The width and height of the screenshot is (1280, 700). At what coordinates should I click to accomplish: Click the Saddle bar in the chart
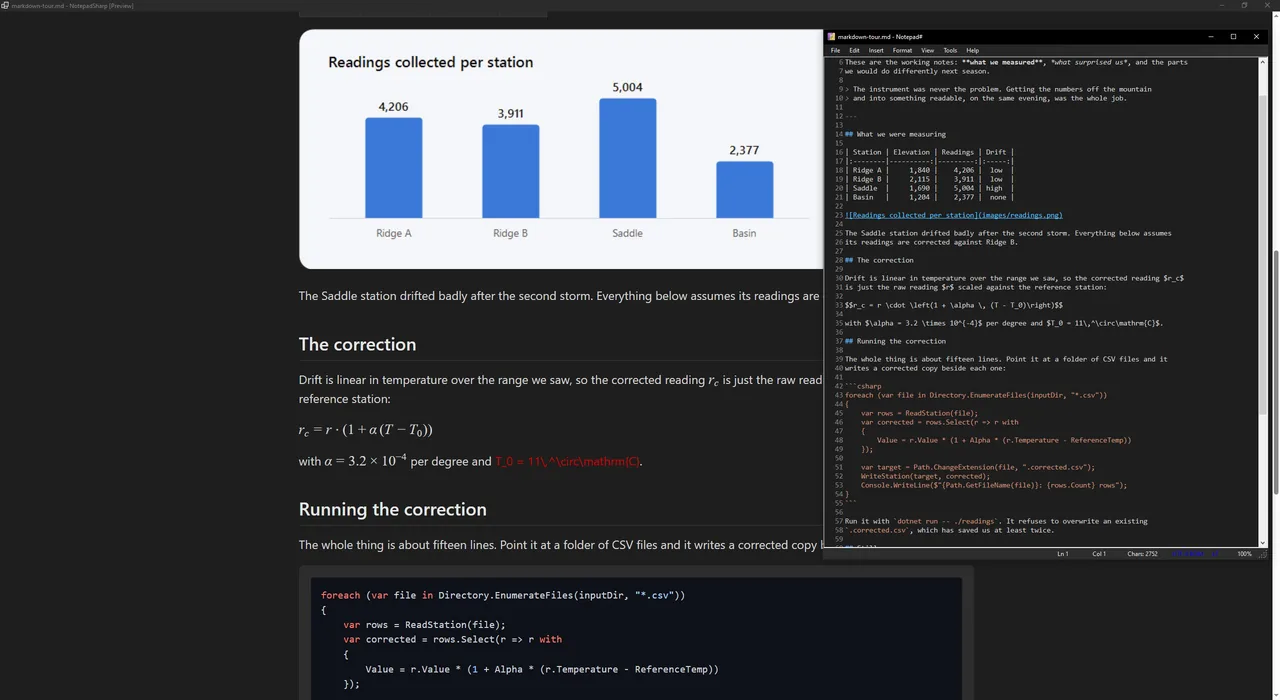627,158
